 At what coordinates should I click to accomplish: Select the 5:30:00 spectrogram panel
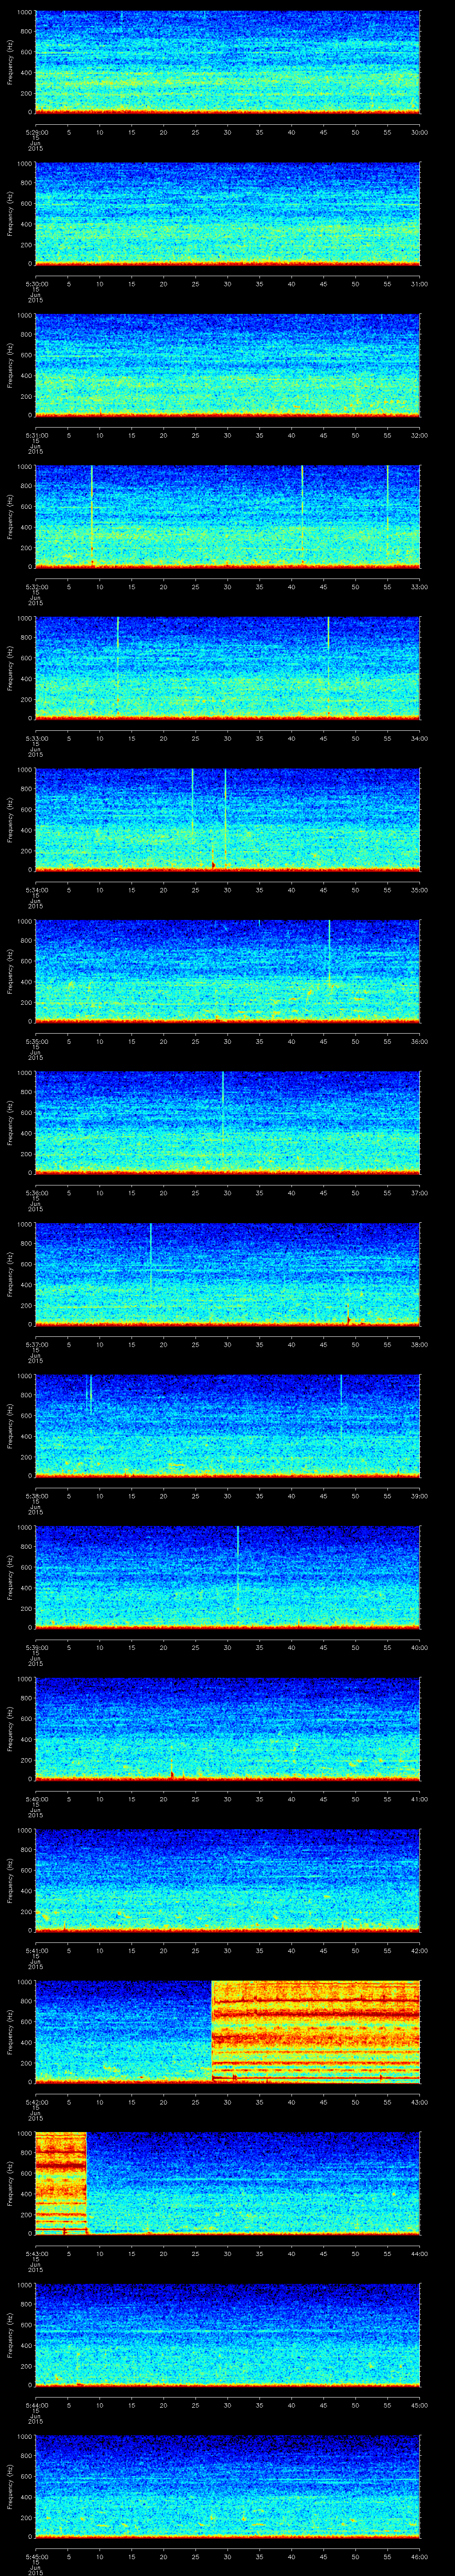tap(227, 213)
